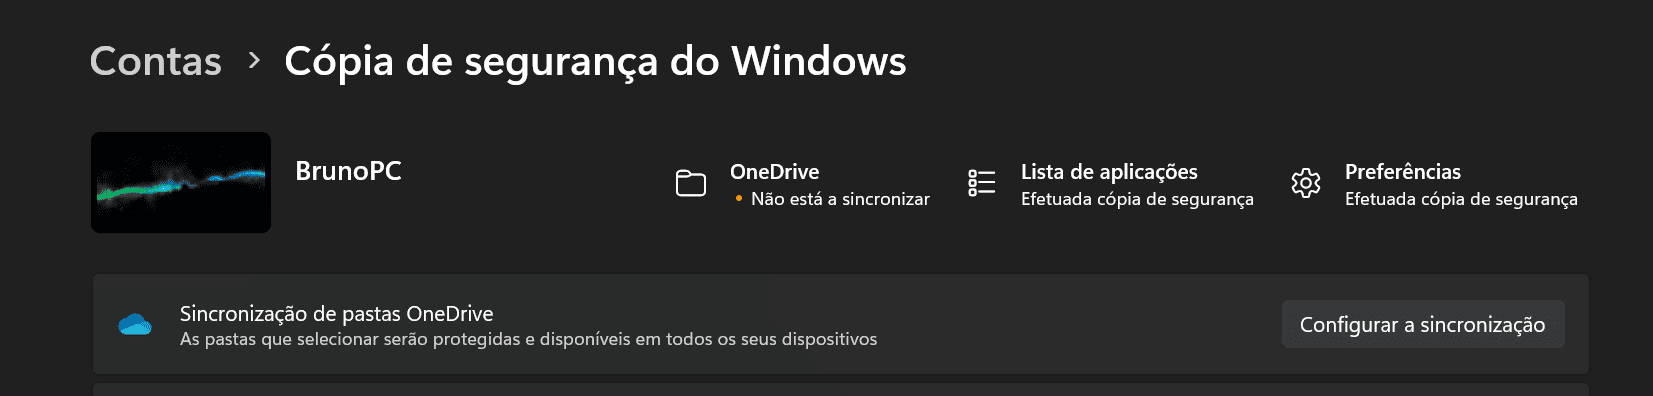Click the OneDrive folders description text
The image size is (1653, 396).
click(x=528, y=339)
